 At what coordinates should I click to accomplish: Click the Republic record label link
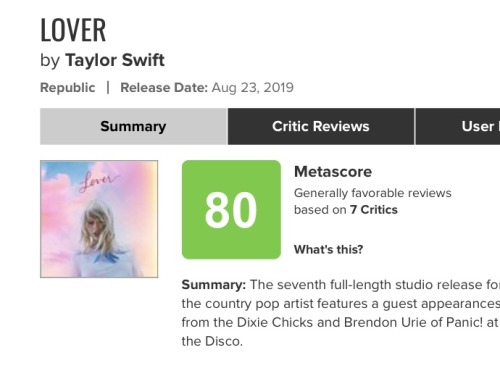(x=68, y=88)
